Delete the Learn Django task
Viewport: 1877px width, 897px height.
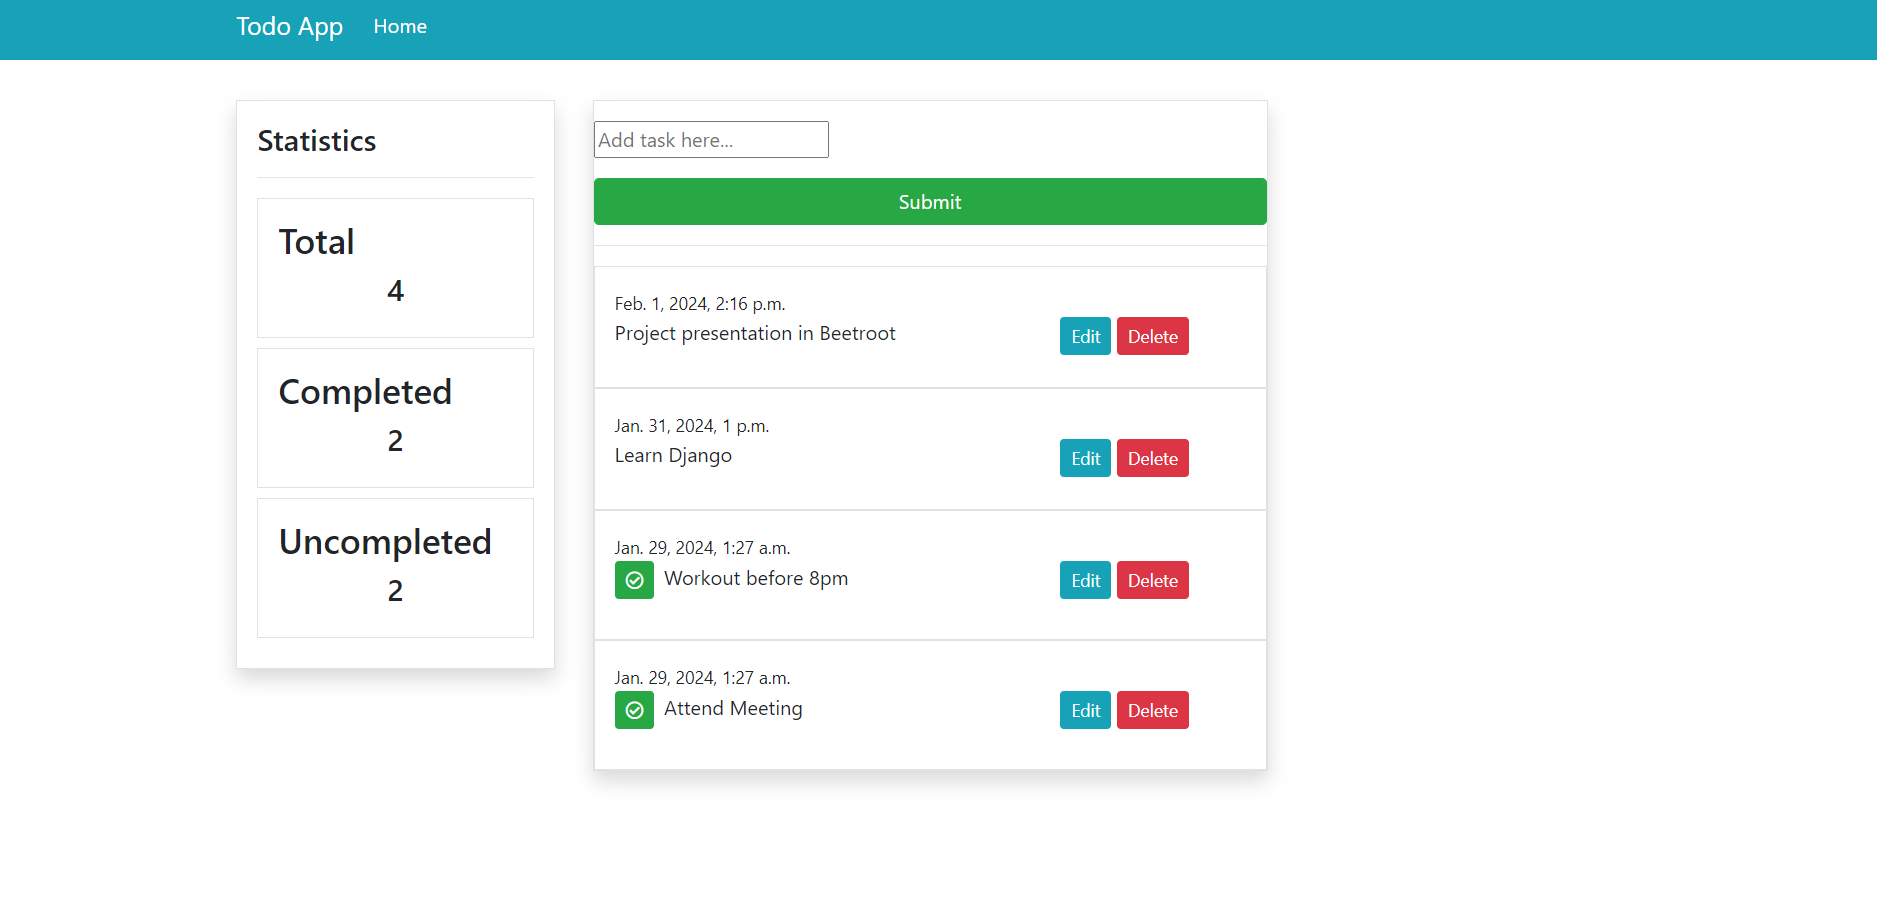tap(1152, 459)
